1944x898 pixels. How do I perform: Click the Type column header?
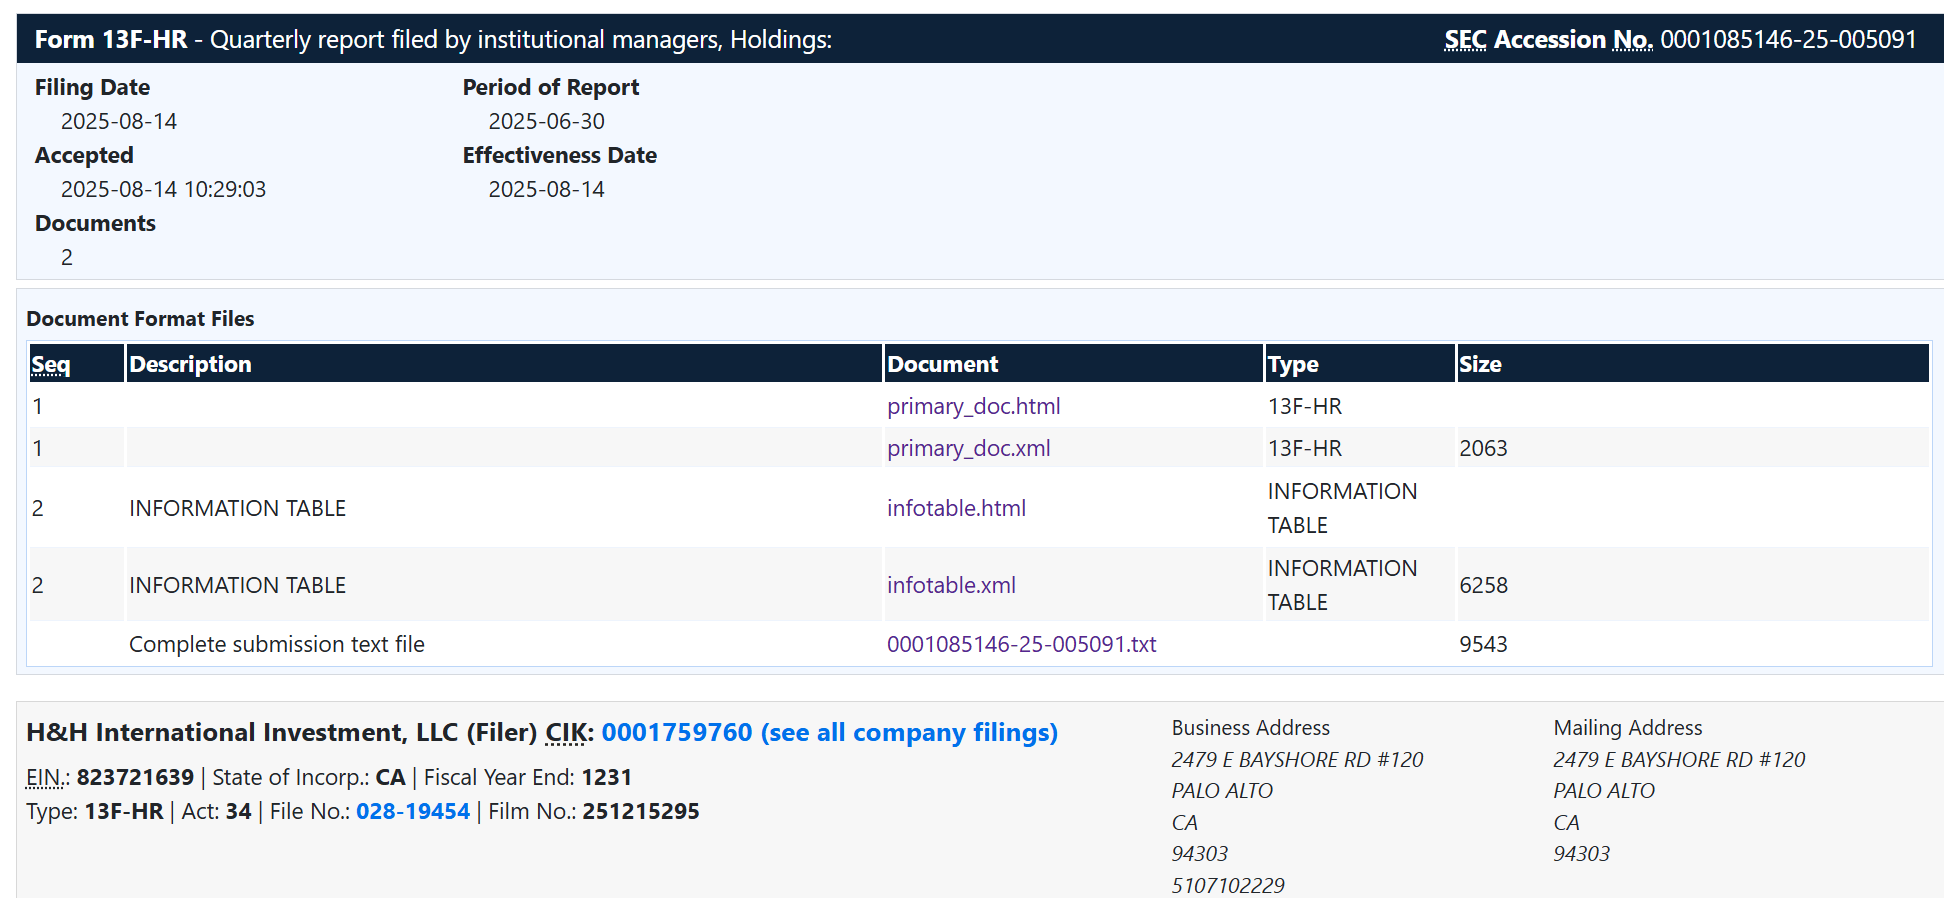click(1293, 364)
